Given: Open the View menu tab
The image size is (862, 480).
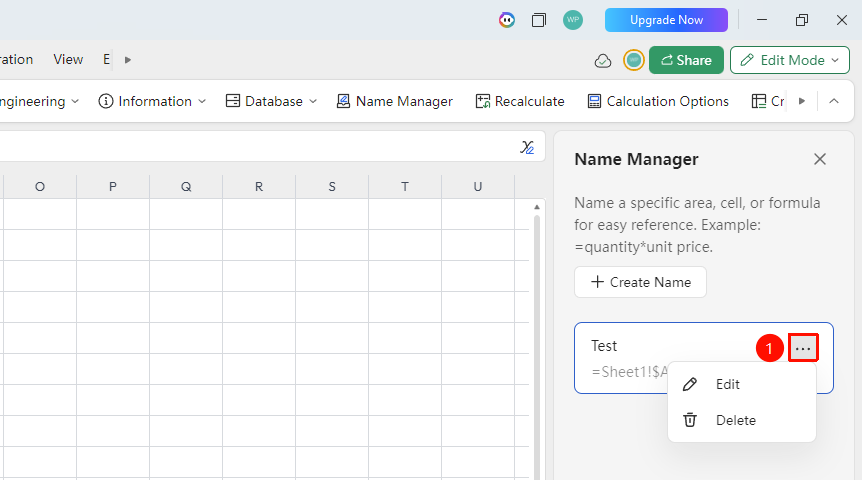Looking at the screenshot, I should click(x=68, y=59).
